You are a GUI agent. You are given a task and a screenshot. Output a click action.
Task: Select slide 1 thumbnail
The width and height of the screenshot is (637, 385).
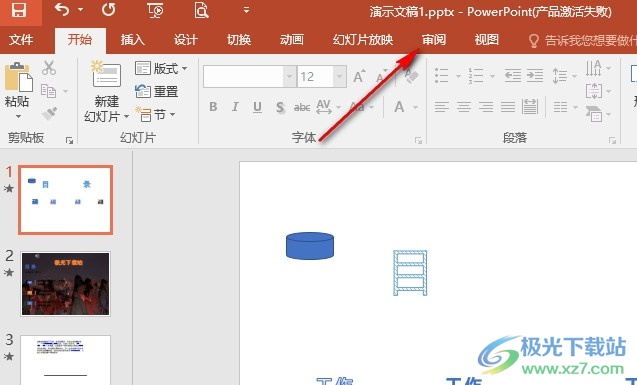[x=65, y=200]
